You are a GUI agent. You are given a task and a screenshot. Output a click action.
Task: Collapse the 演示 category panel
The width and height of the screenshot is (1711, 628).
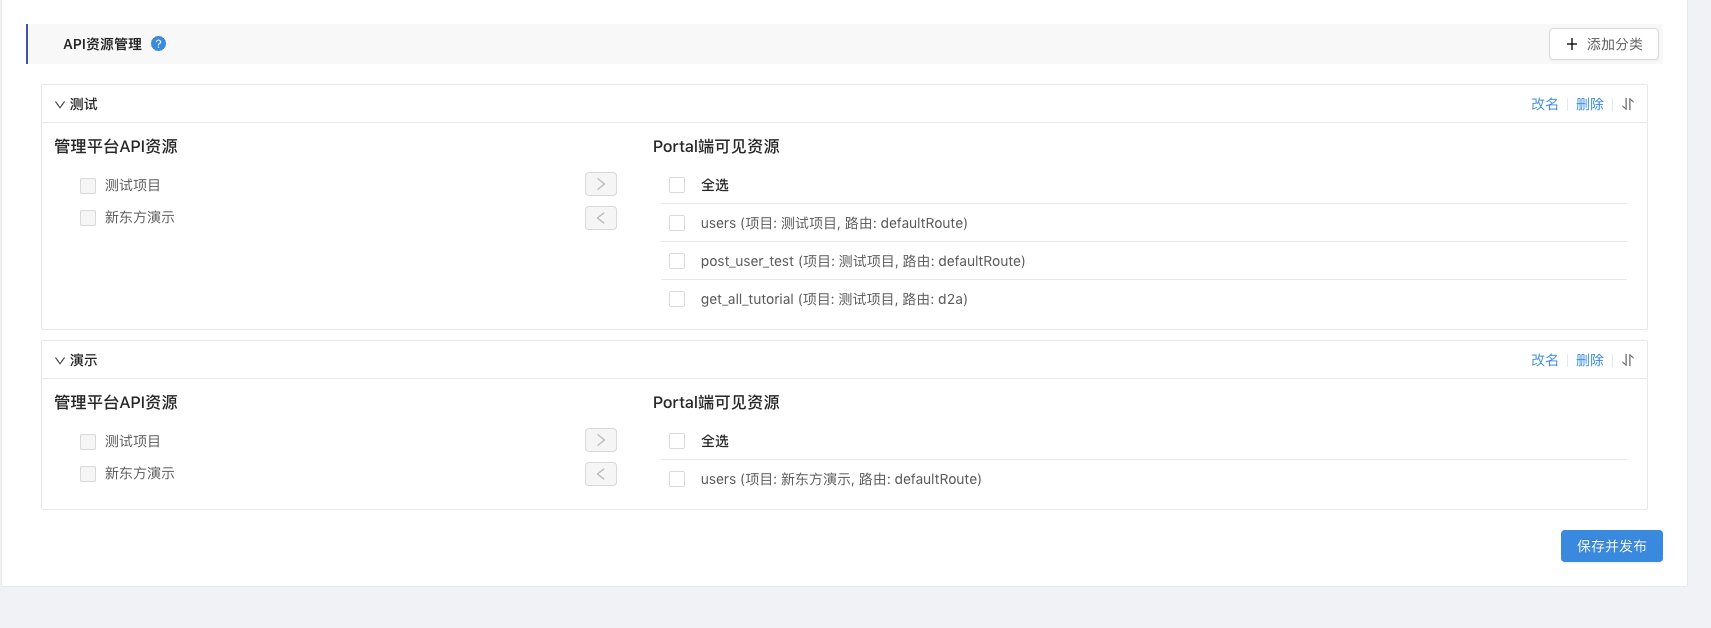(60, 360)
